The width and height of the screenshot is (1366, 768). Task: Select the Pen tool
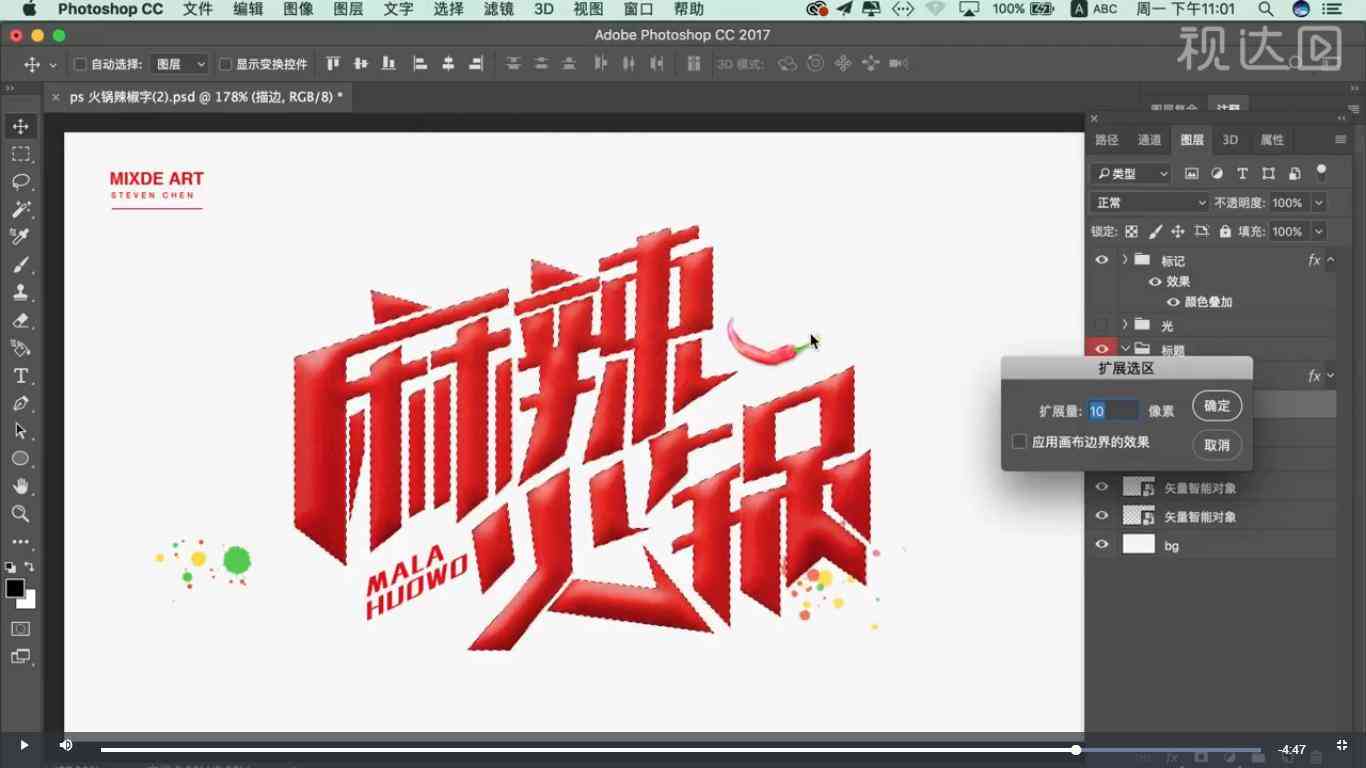(20, 404)
